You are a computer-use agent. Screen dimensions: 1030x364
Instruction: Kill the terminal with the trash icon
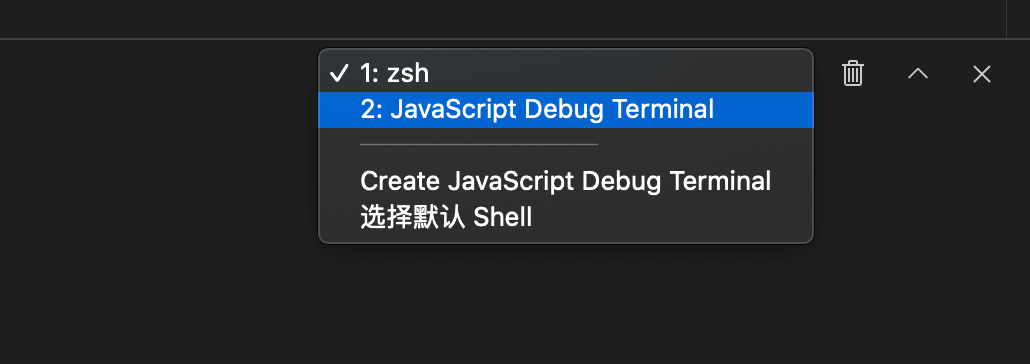coord(853,73)
